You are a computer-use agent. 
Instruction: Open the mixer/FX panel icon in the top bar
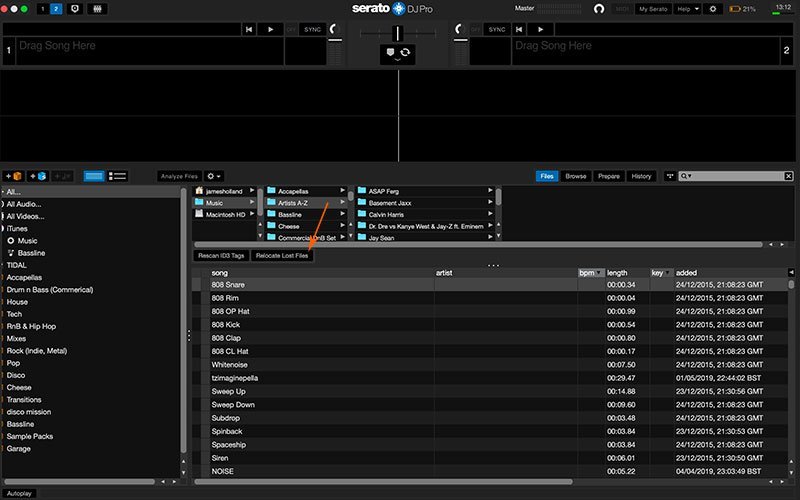[97, 9]
